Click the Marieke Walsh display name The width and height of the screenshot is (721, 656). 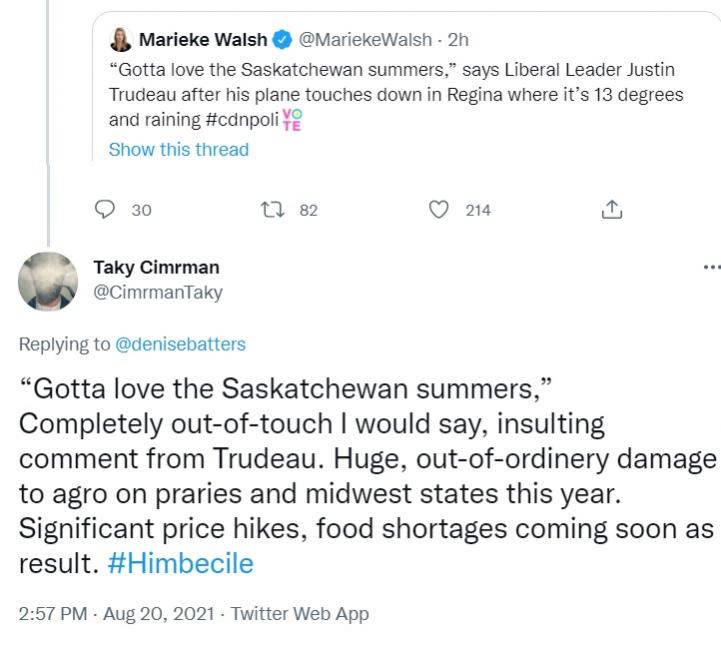[203, 40]
